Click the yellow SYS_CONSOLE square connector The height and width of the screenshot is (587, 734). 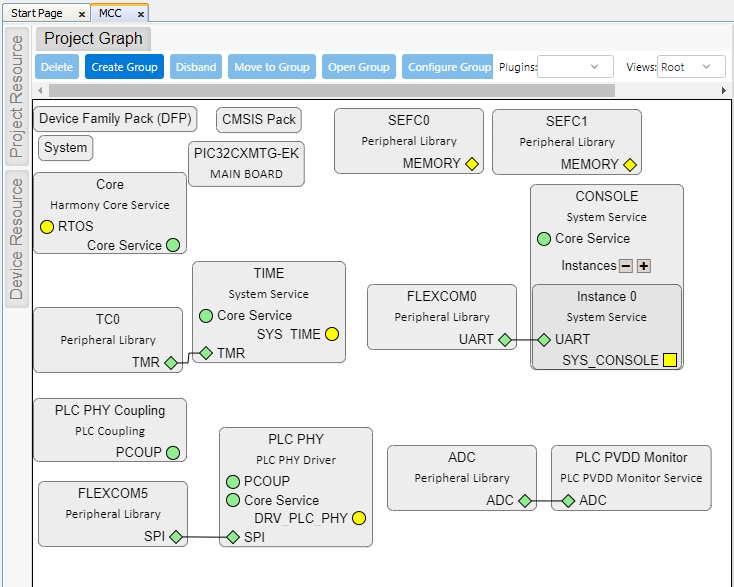pos(670,360)
